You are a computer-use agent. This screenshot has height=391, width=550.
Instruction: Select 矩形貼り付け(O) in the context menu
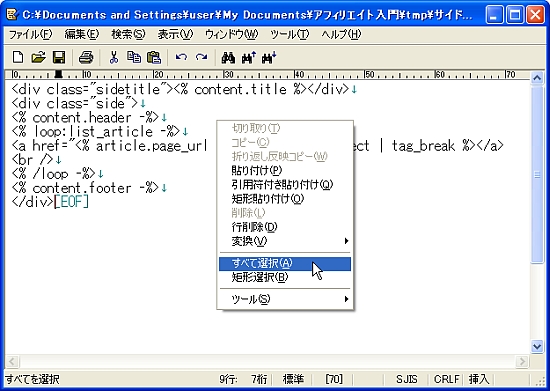click(285, 199)
